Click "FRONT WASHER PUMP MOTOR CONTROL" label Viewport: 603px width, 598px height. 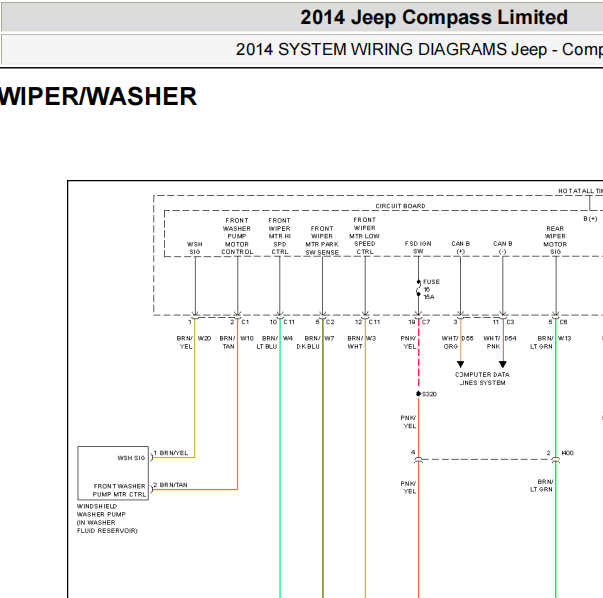pyautogui.click(x=237, y=236)
